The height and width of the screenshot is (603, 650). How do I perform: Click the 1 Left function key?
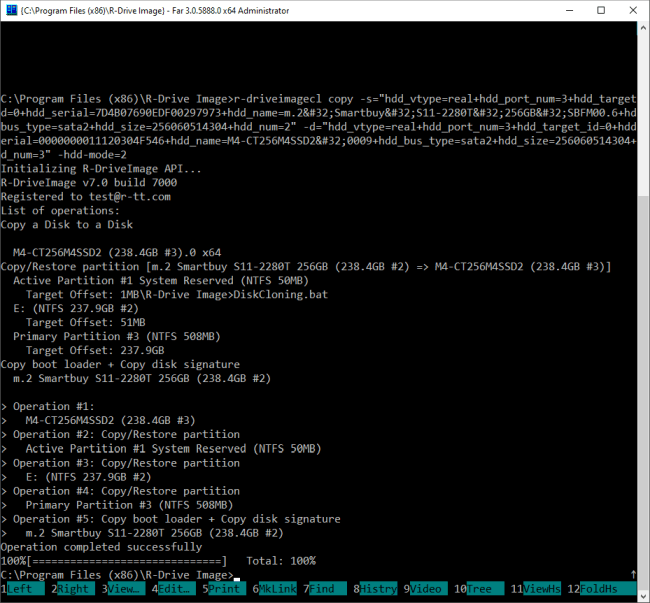(x=22, y=588)
